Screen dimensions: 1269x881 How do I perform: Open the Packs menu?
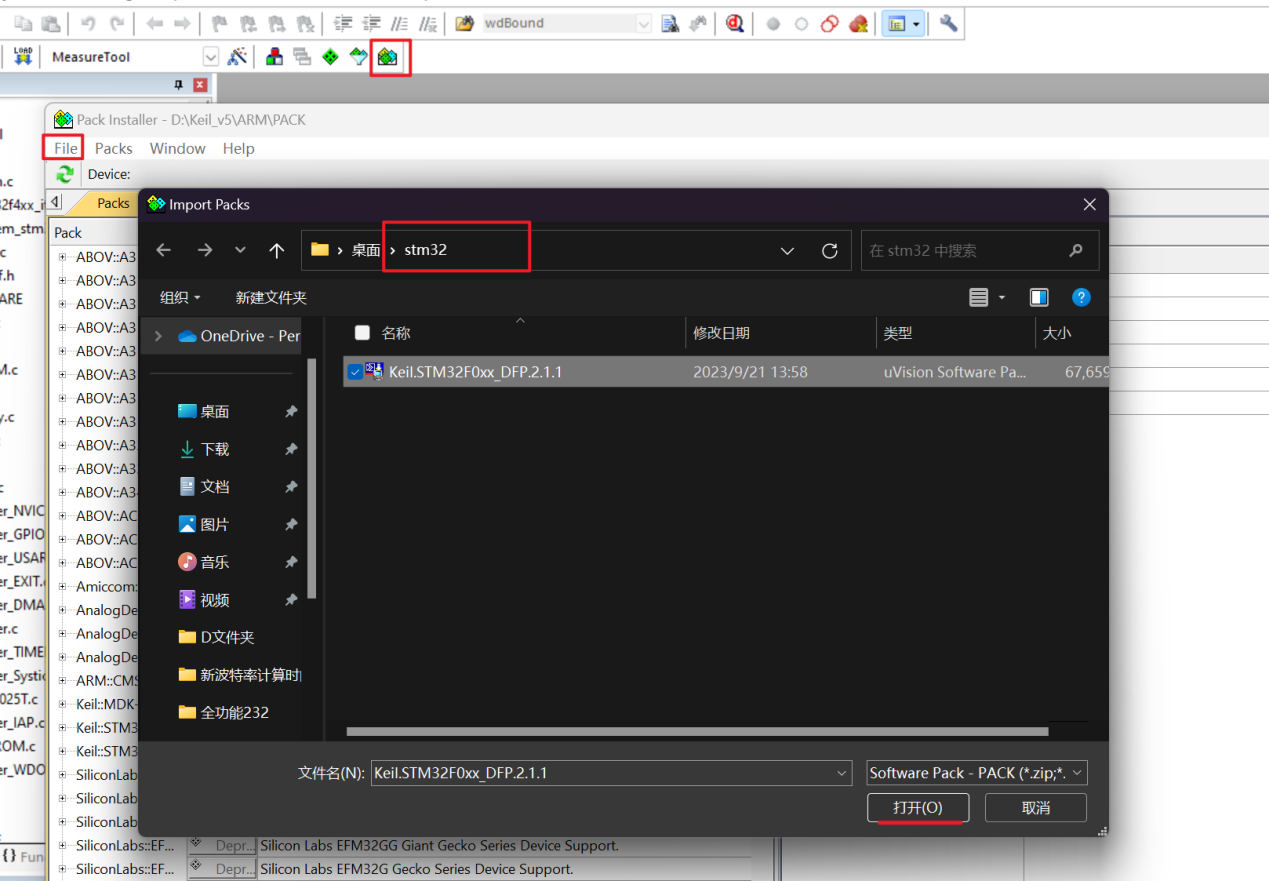point(114,148)
